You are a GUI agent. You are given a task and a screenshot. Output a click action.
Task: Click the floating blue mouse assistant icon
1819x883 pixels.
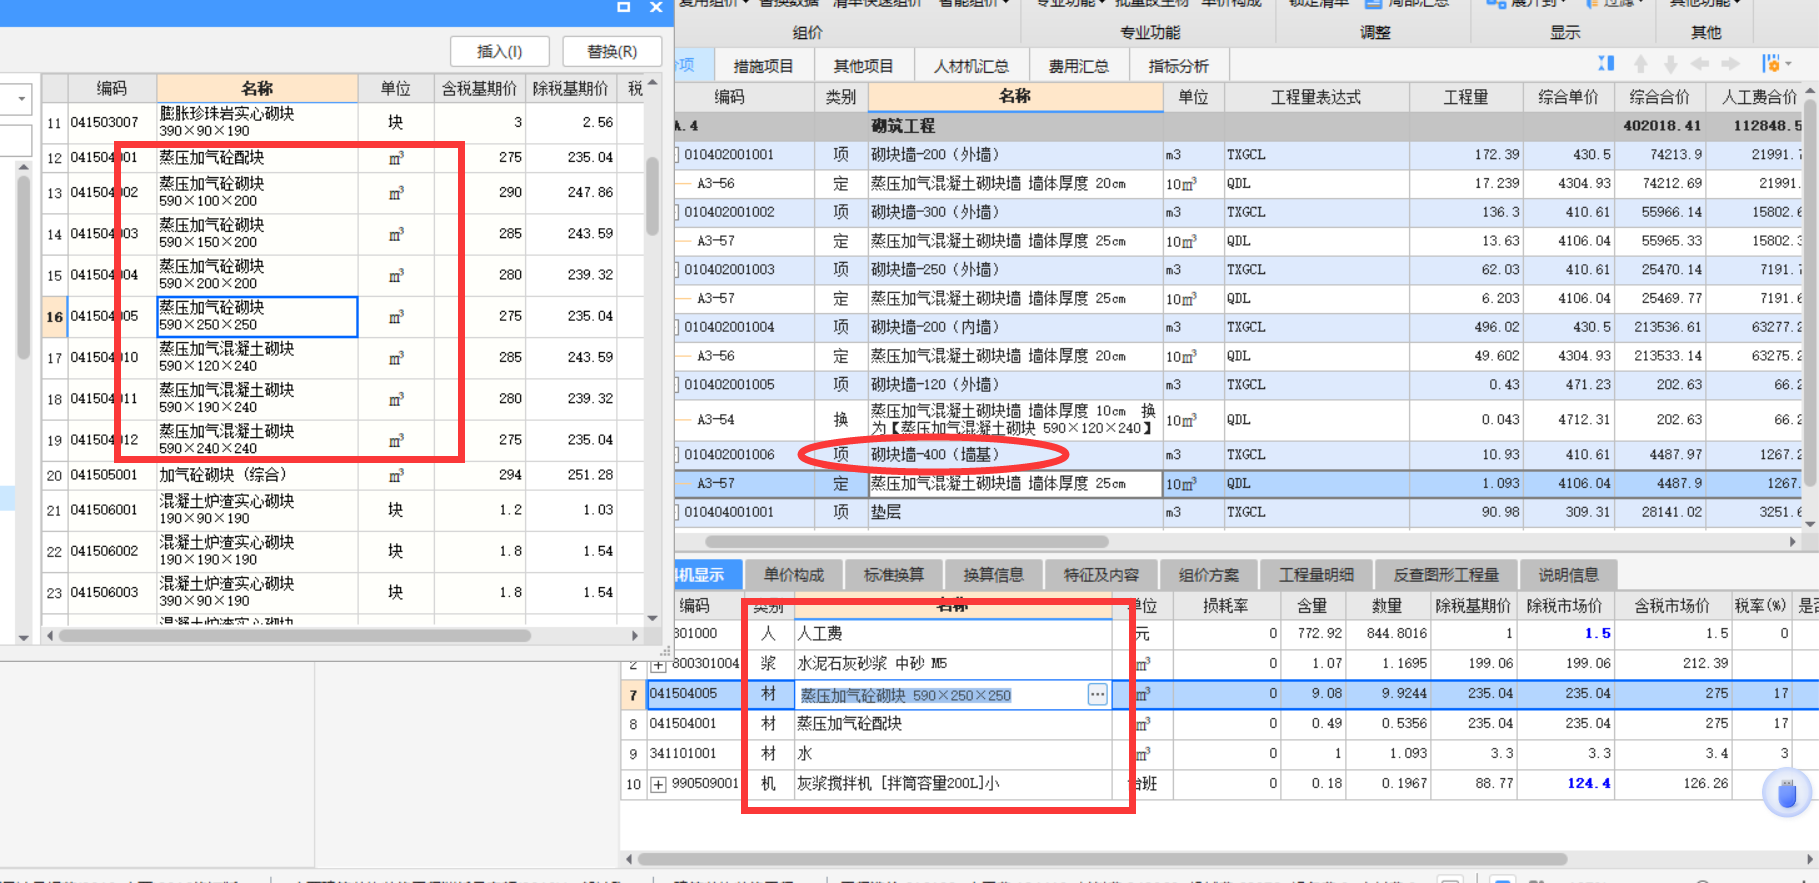click(x=1787, y=794)
